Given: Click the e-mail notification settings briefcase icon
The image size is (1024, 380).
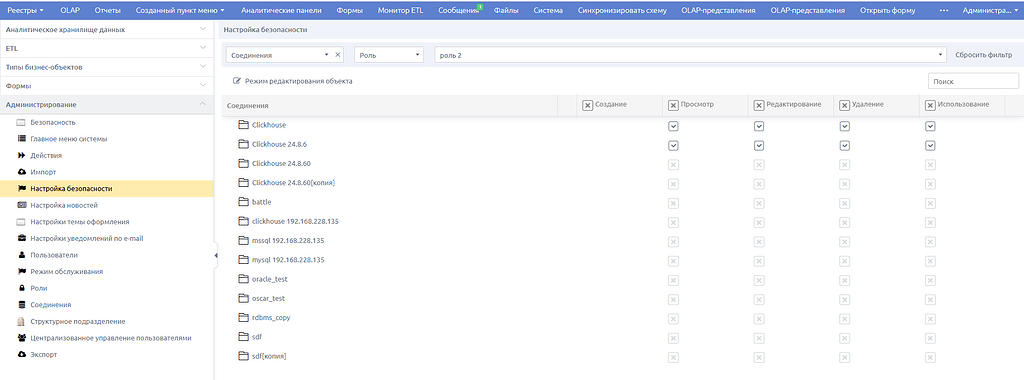Looking at the screenshot, I should 22,238.
